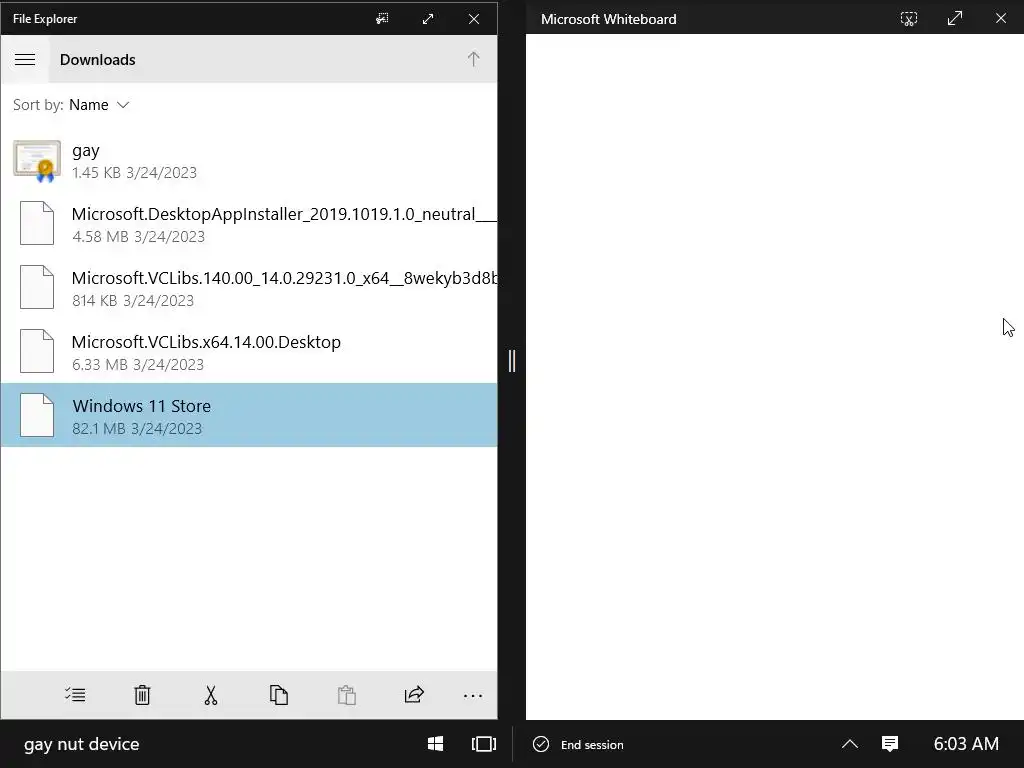
Task: Show hidden tray icons chevron
Action: [850, 744]
